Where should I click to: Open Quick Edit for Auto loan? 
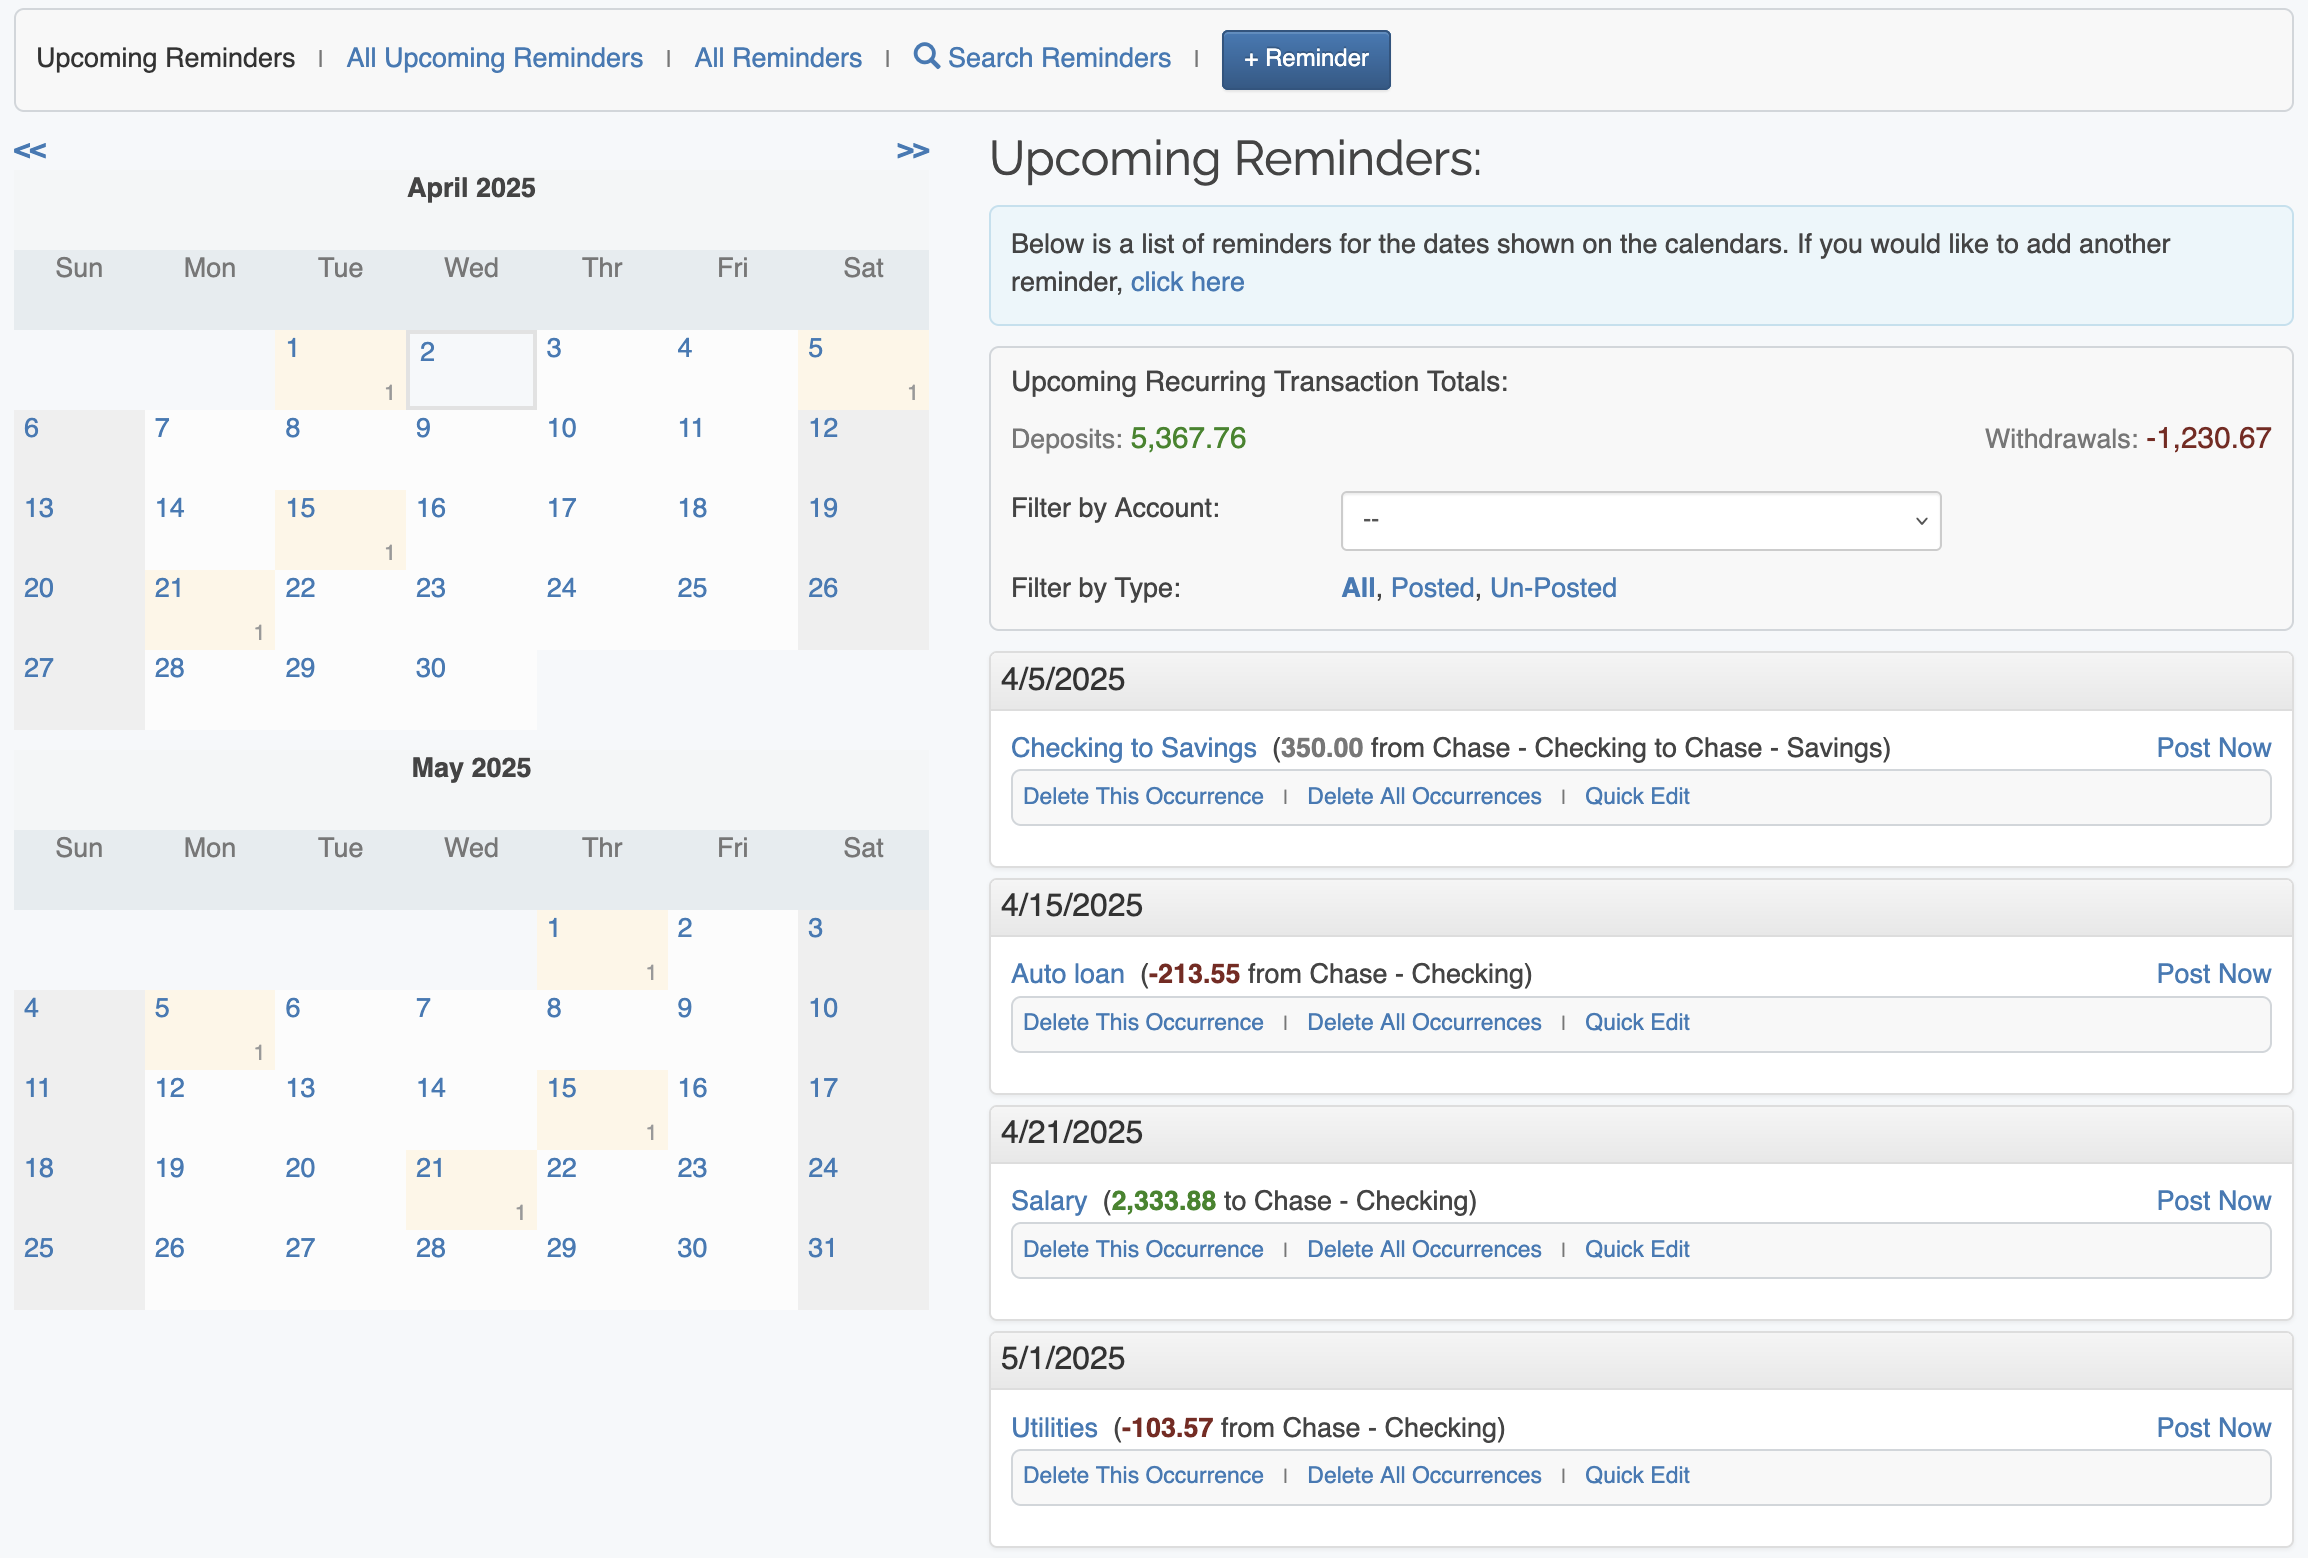(x=1636, y=1022)
